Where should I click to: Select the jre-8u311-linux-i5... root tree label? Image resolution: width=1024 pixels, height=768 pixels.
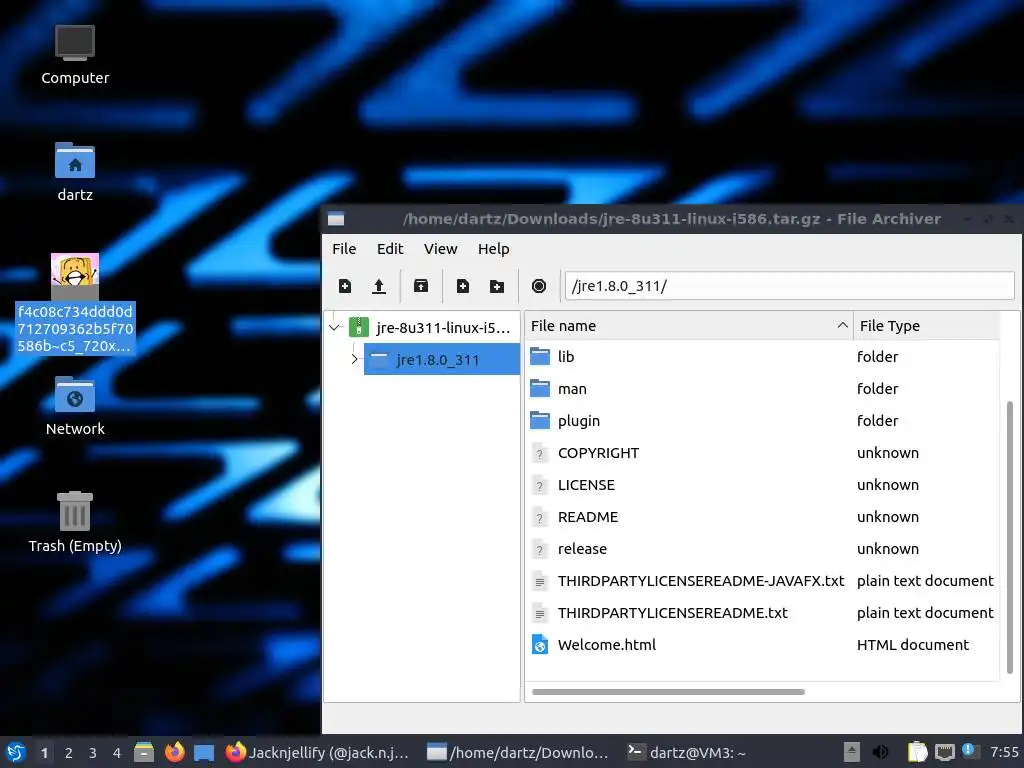click(443, 328)
